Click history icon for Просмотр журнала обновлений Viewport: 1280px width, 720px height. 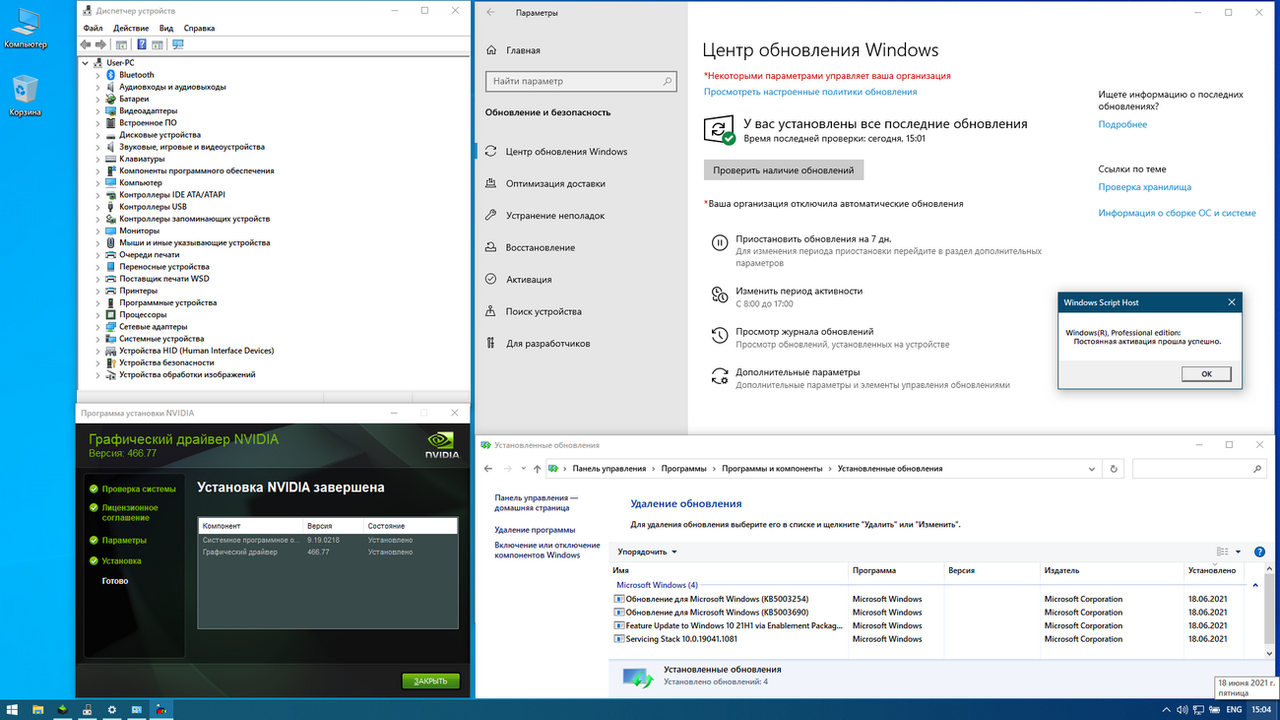(x=719, y=335)
